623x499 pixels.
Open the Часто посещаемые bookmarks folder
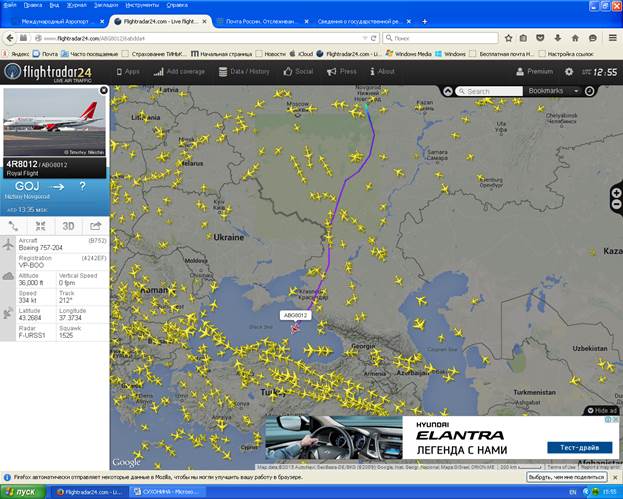pos(90,54)
